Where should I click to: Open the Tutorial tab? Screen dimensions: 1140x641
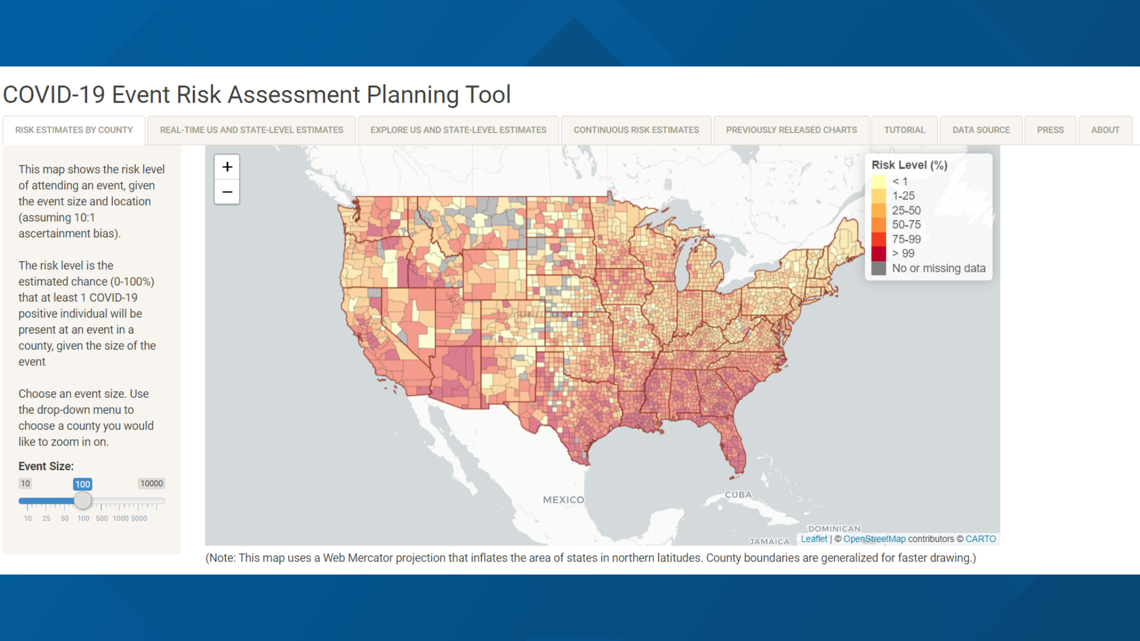point(904,130)
